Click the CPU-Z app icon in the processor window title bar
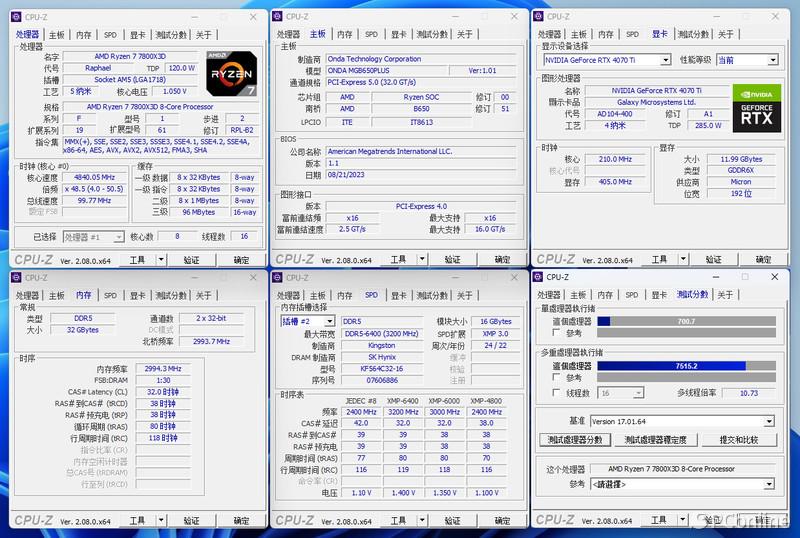The height and width of the screenshot is (538, 800). [x=16, y=17]
